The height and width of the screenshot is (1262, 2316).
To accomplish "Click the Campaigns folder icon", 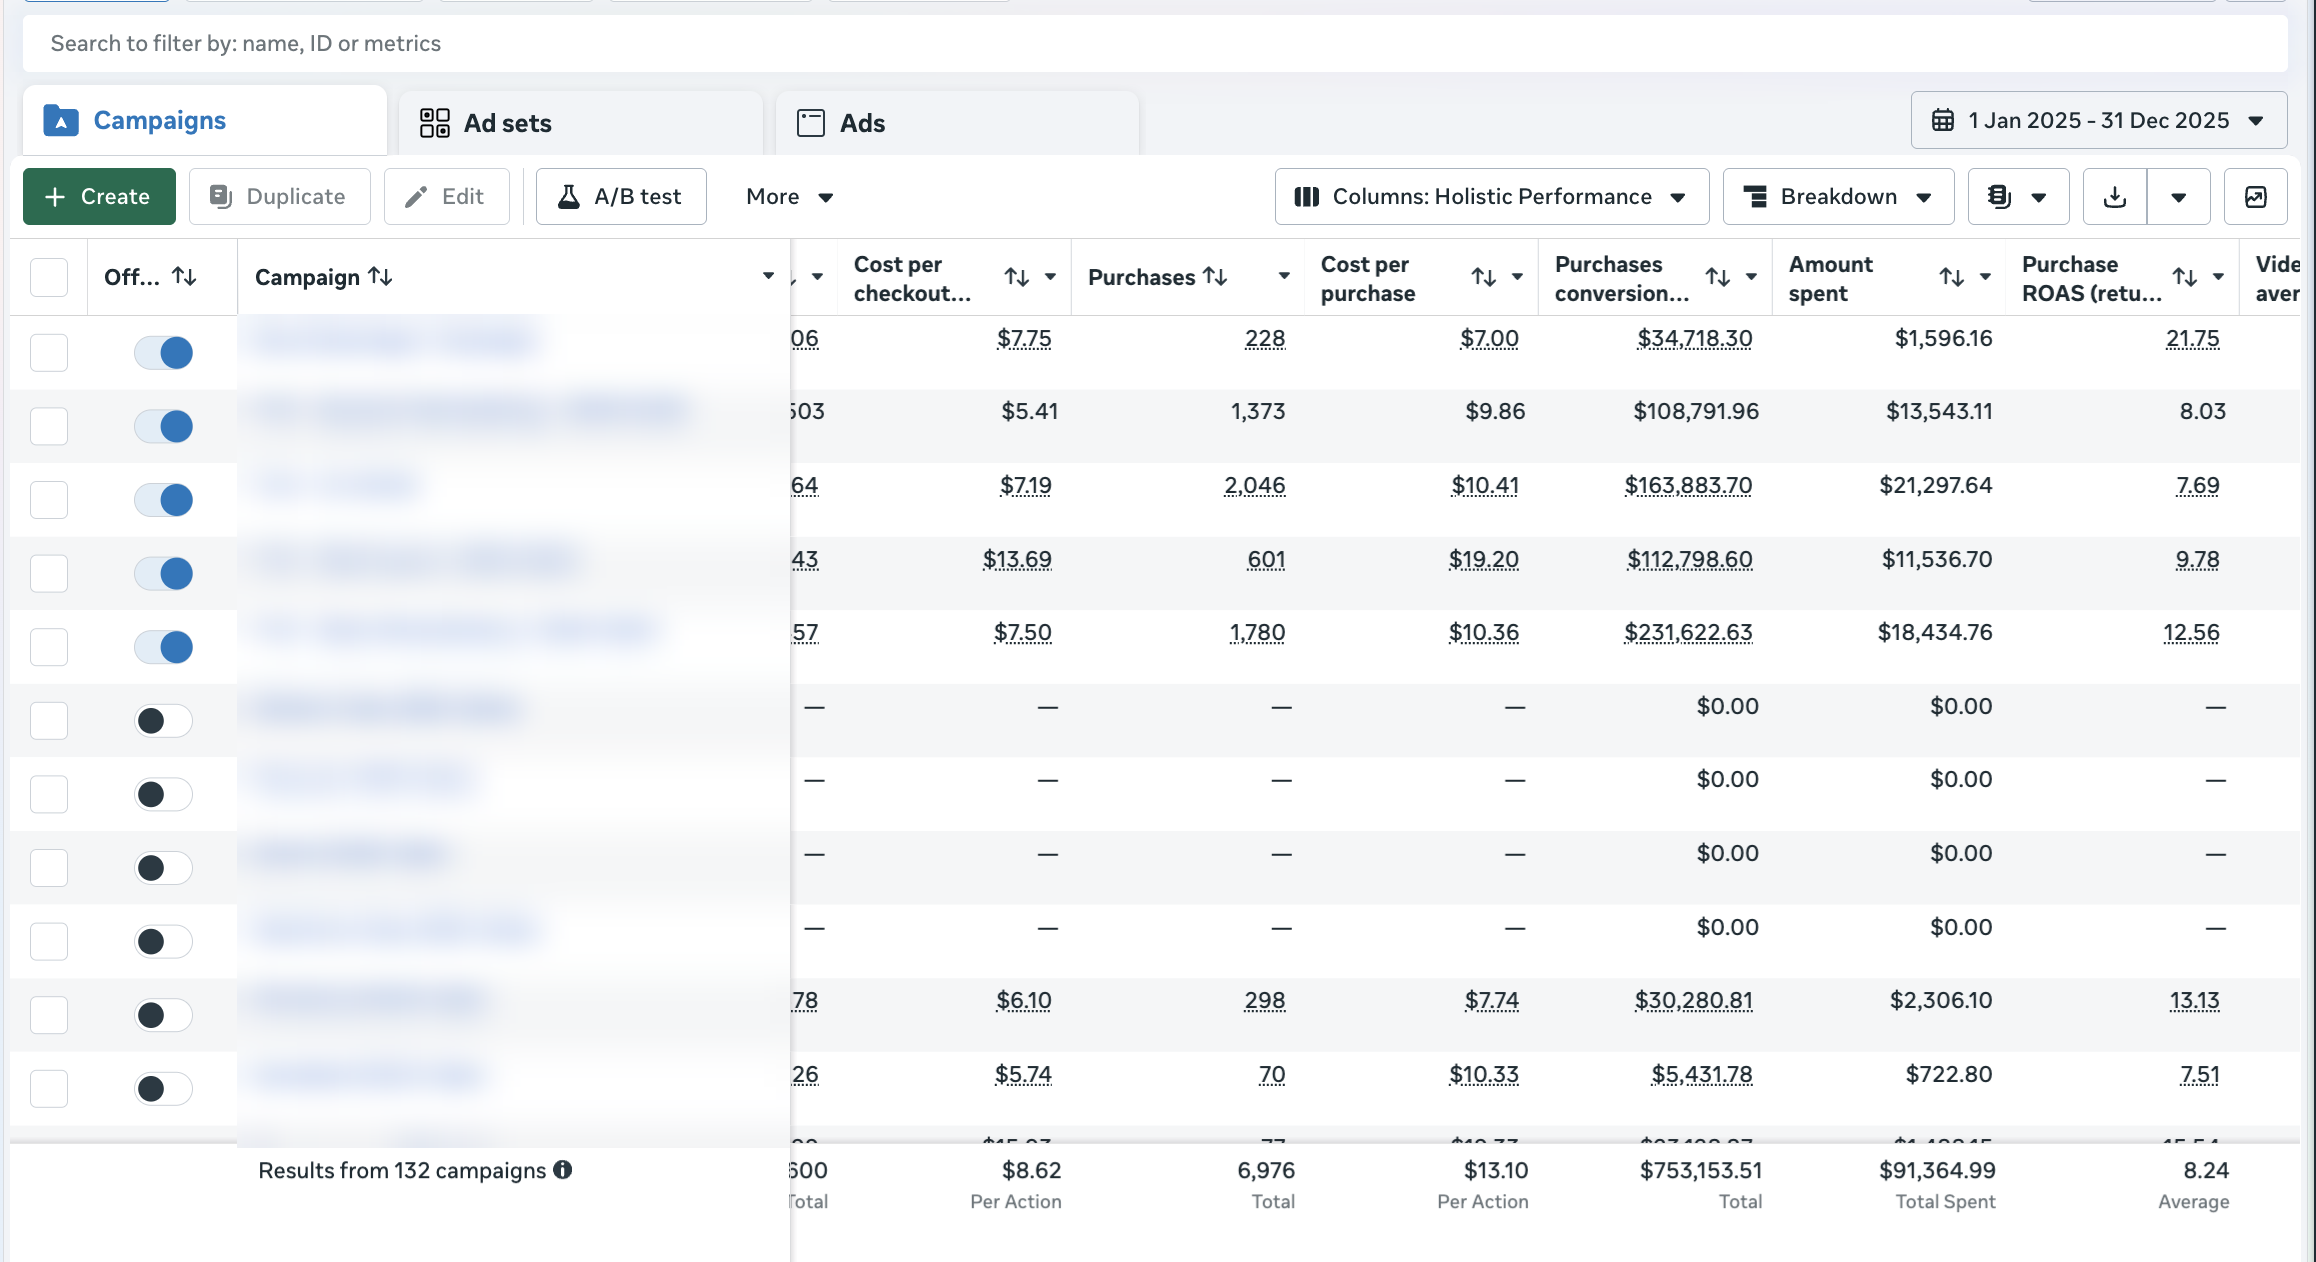I will (61, 121).
